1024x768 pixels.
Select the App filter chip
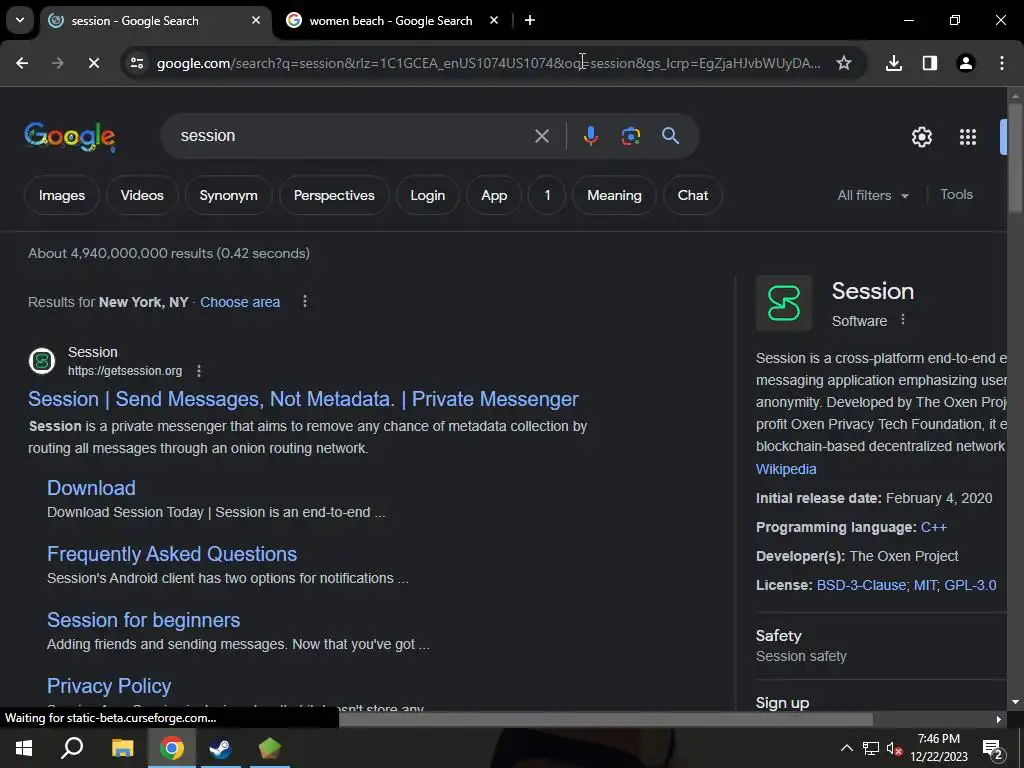494,195
